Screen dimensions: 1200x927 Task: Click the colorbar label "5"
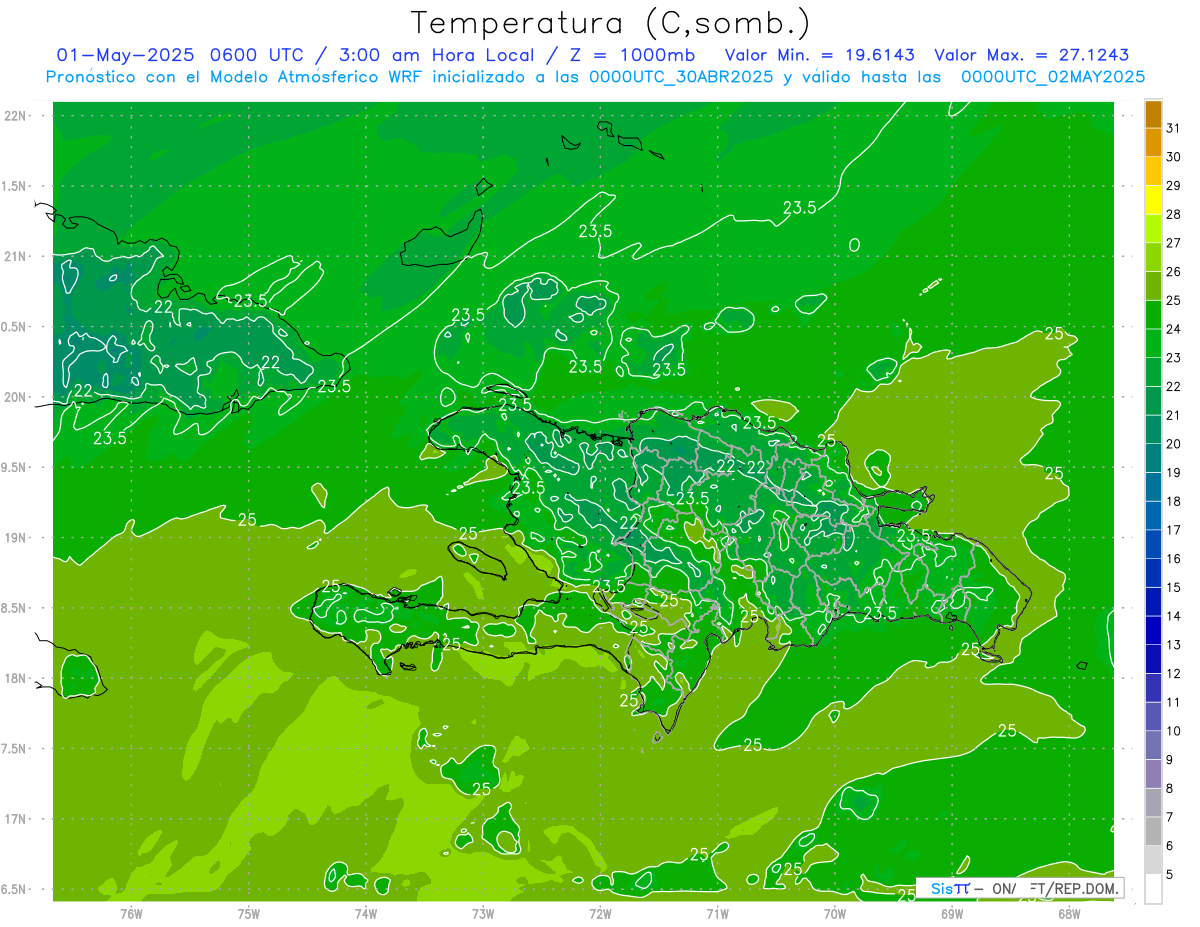(1169, 875)
